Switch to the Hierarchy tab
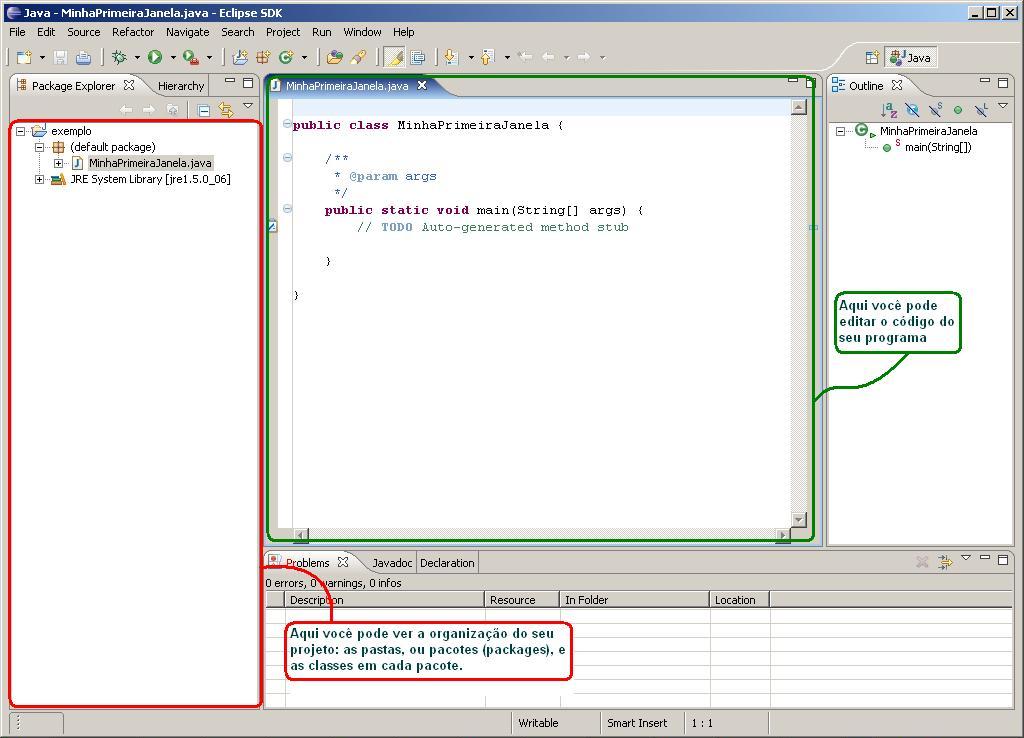1024x738 pixels. click(x=181, y=86)
